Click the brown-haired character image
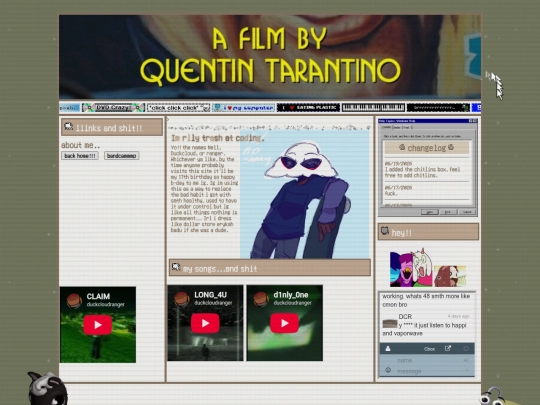The height and width of the screenshot is (405, 540). (x=450, y=276)
